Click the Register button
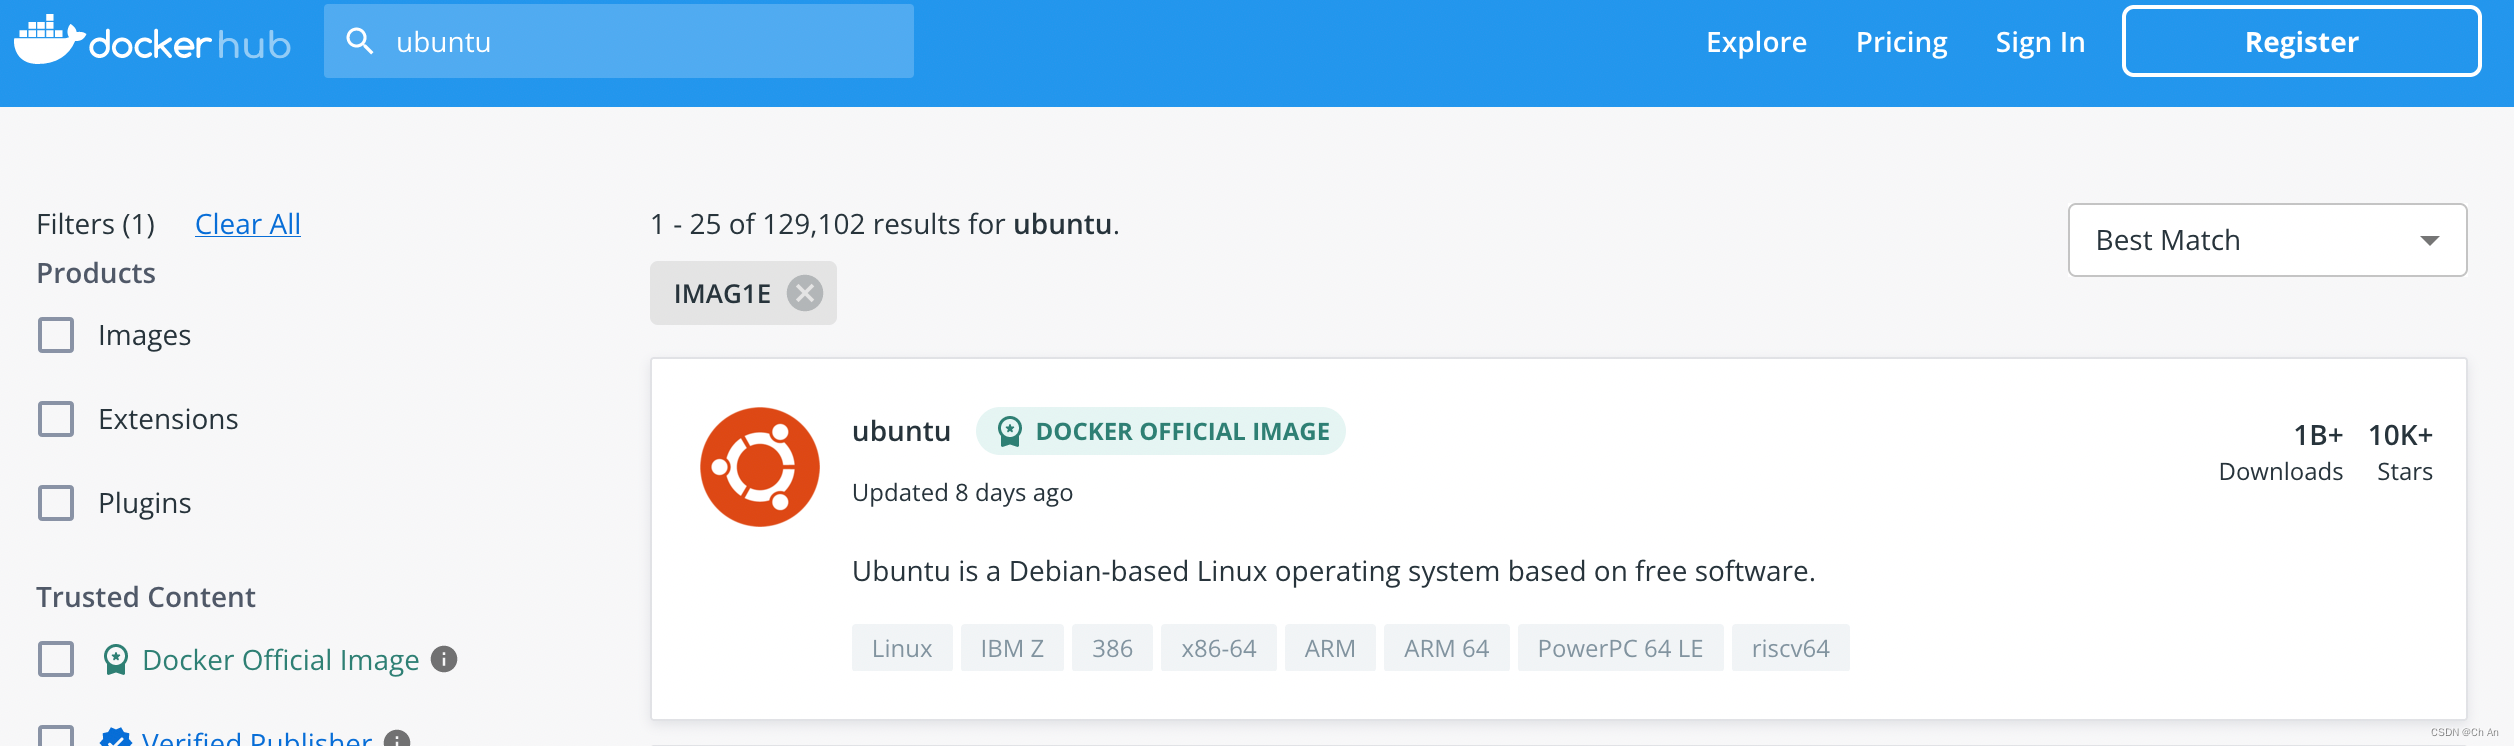Screen dimensions: 2514x746 (x=2301, y=41)
